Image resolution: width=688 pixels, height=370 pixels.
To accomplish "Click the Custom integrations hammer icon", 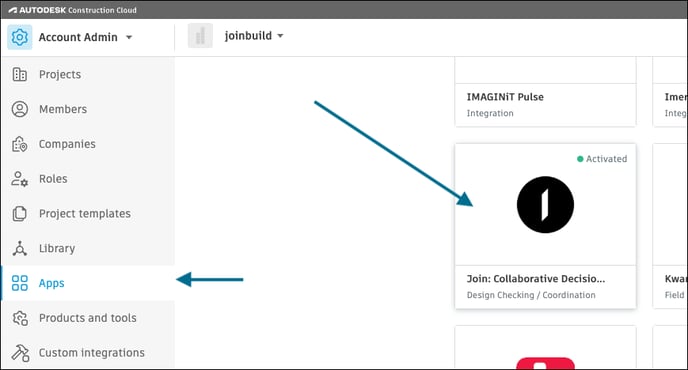I will pos(20,353).
